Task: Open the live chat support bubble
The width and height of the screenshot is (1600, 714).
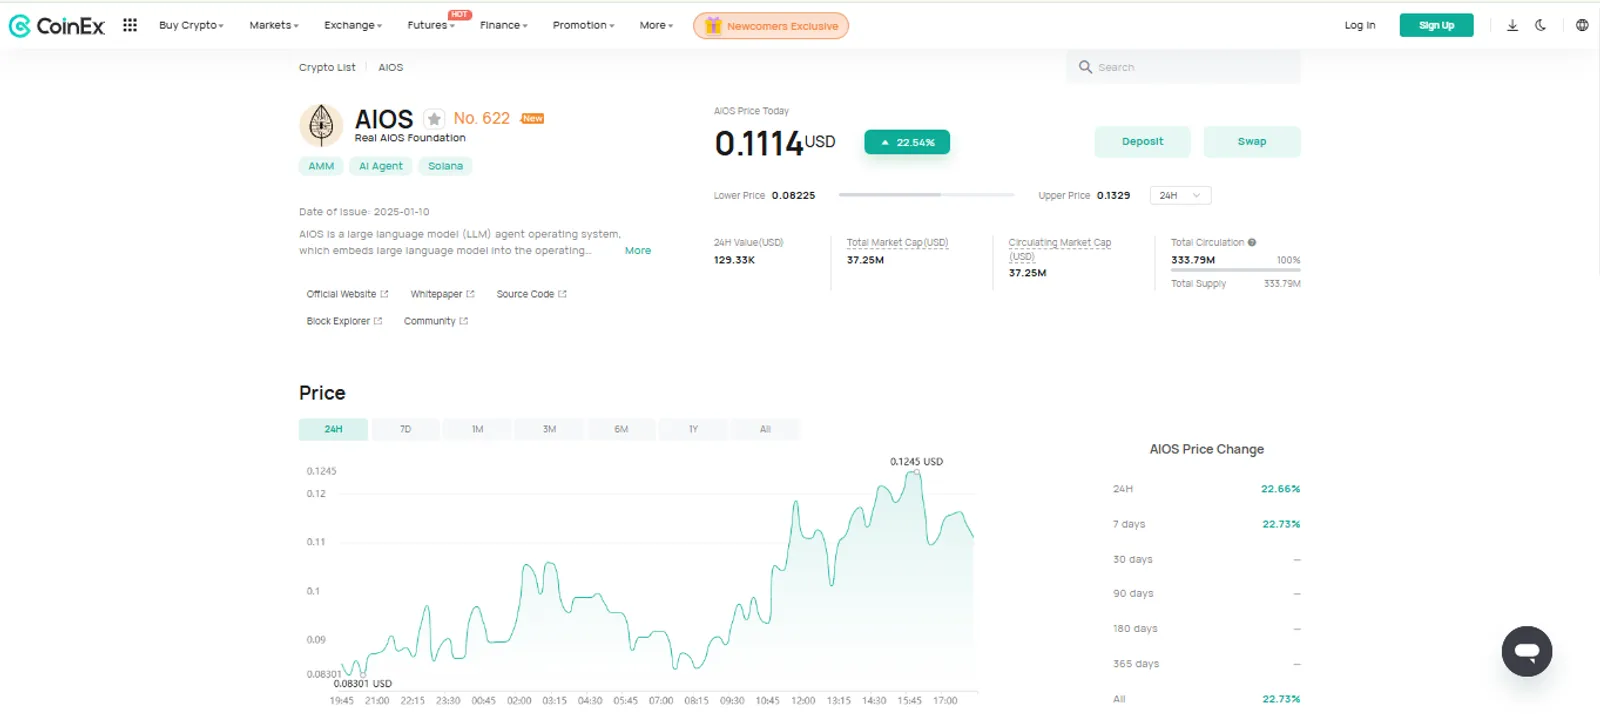Action: click(x=1526, y=651)
